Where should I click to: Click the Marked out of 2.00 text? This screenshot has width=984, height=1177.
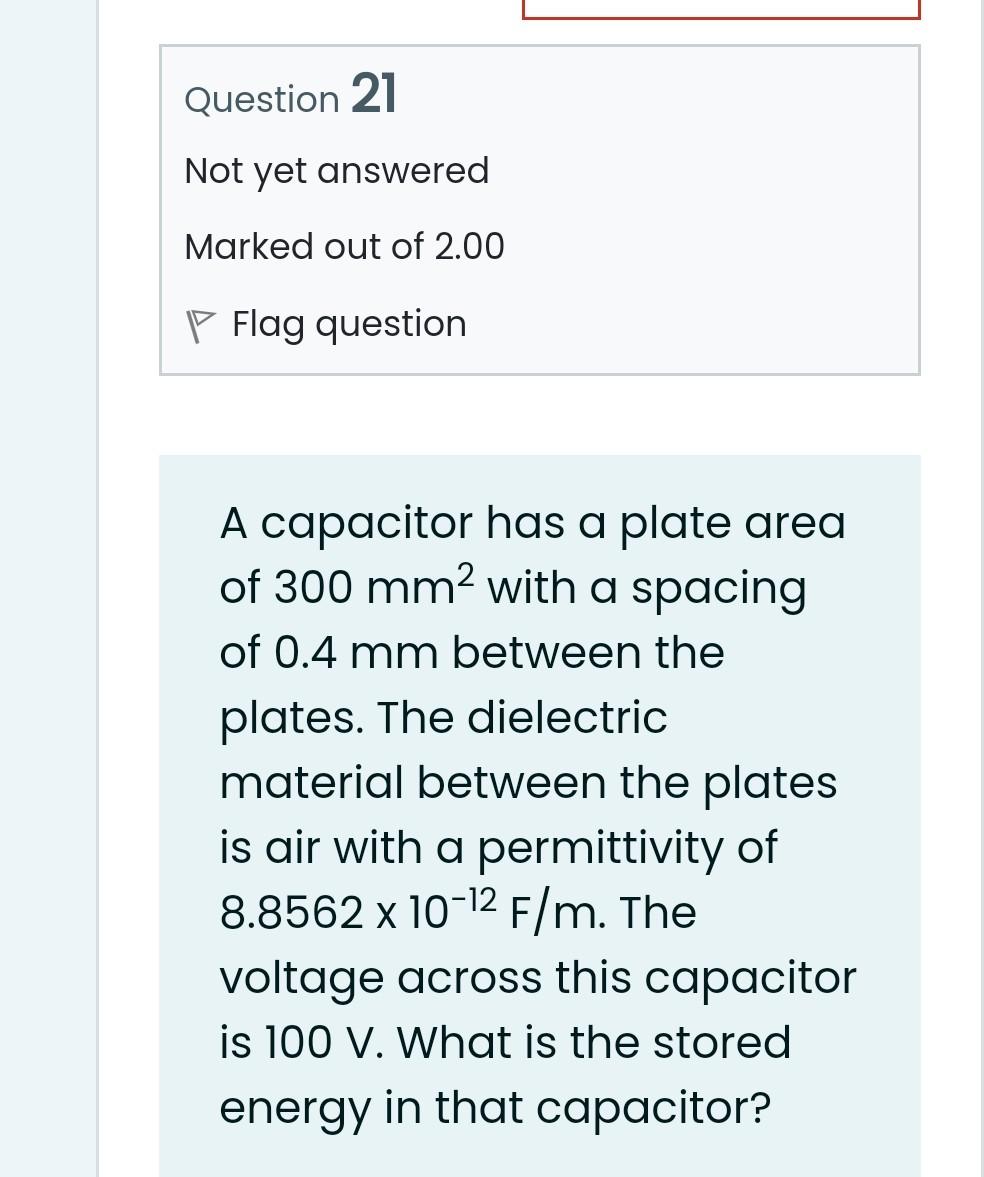(x=345, y=246)
